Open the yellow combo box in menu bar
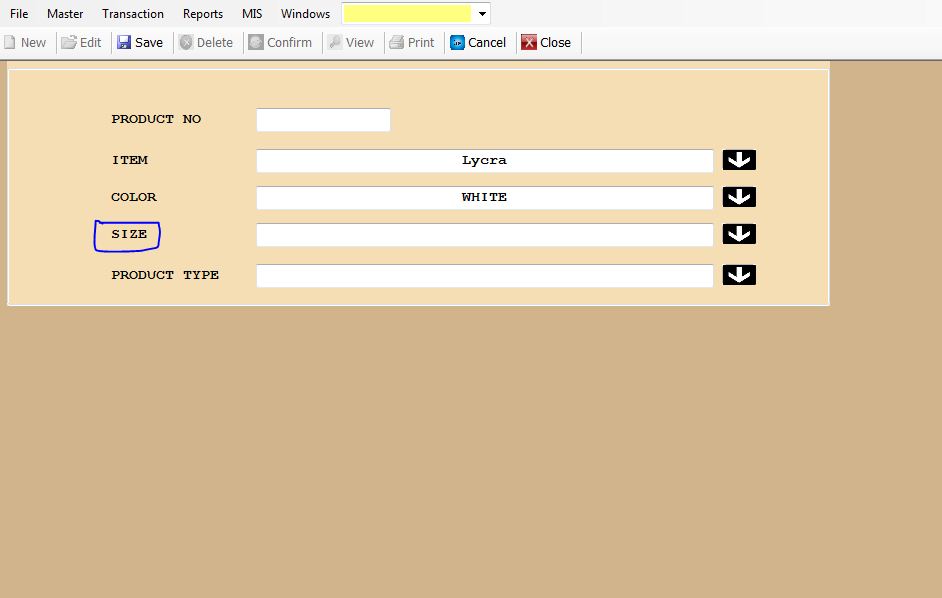942x598 pixels. (483, 14)
